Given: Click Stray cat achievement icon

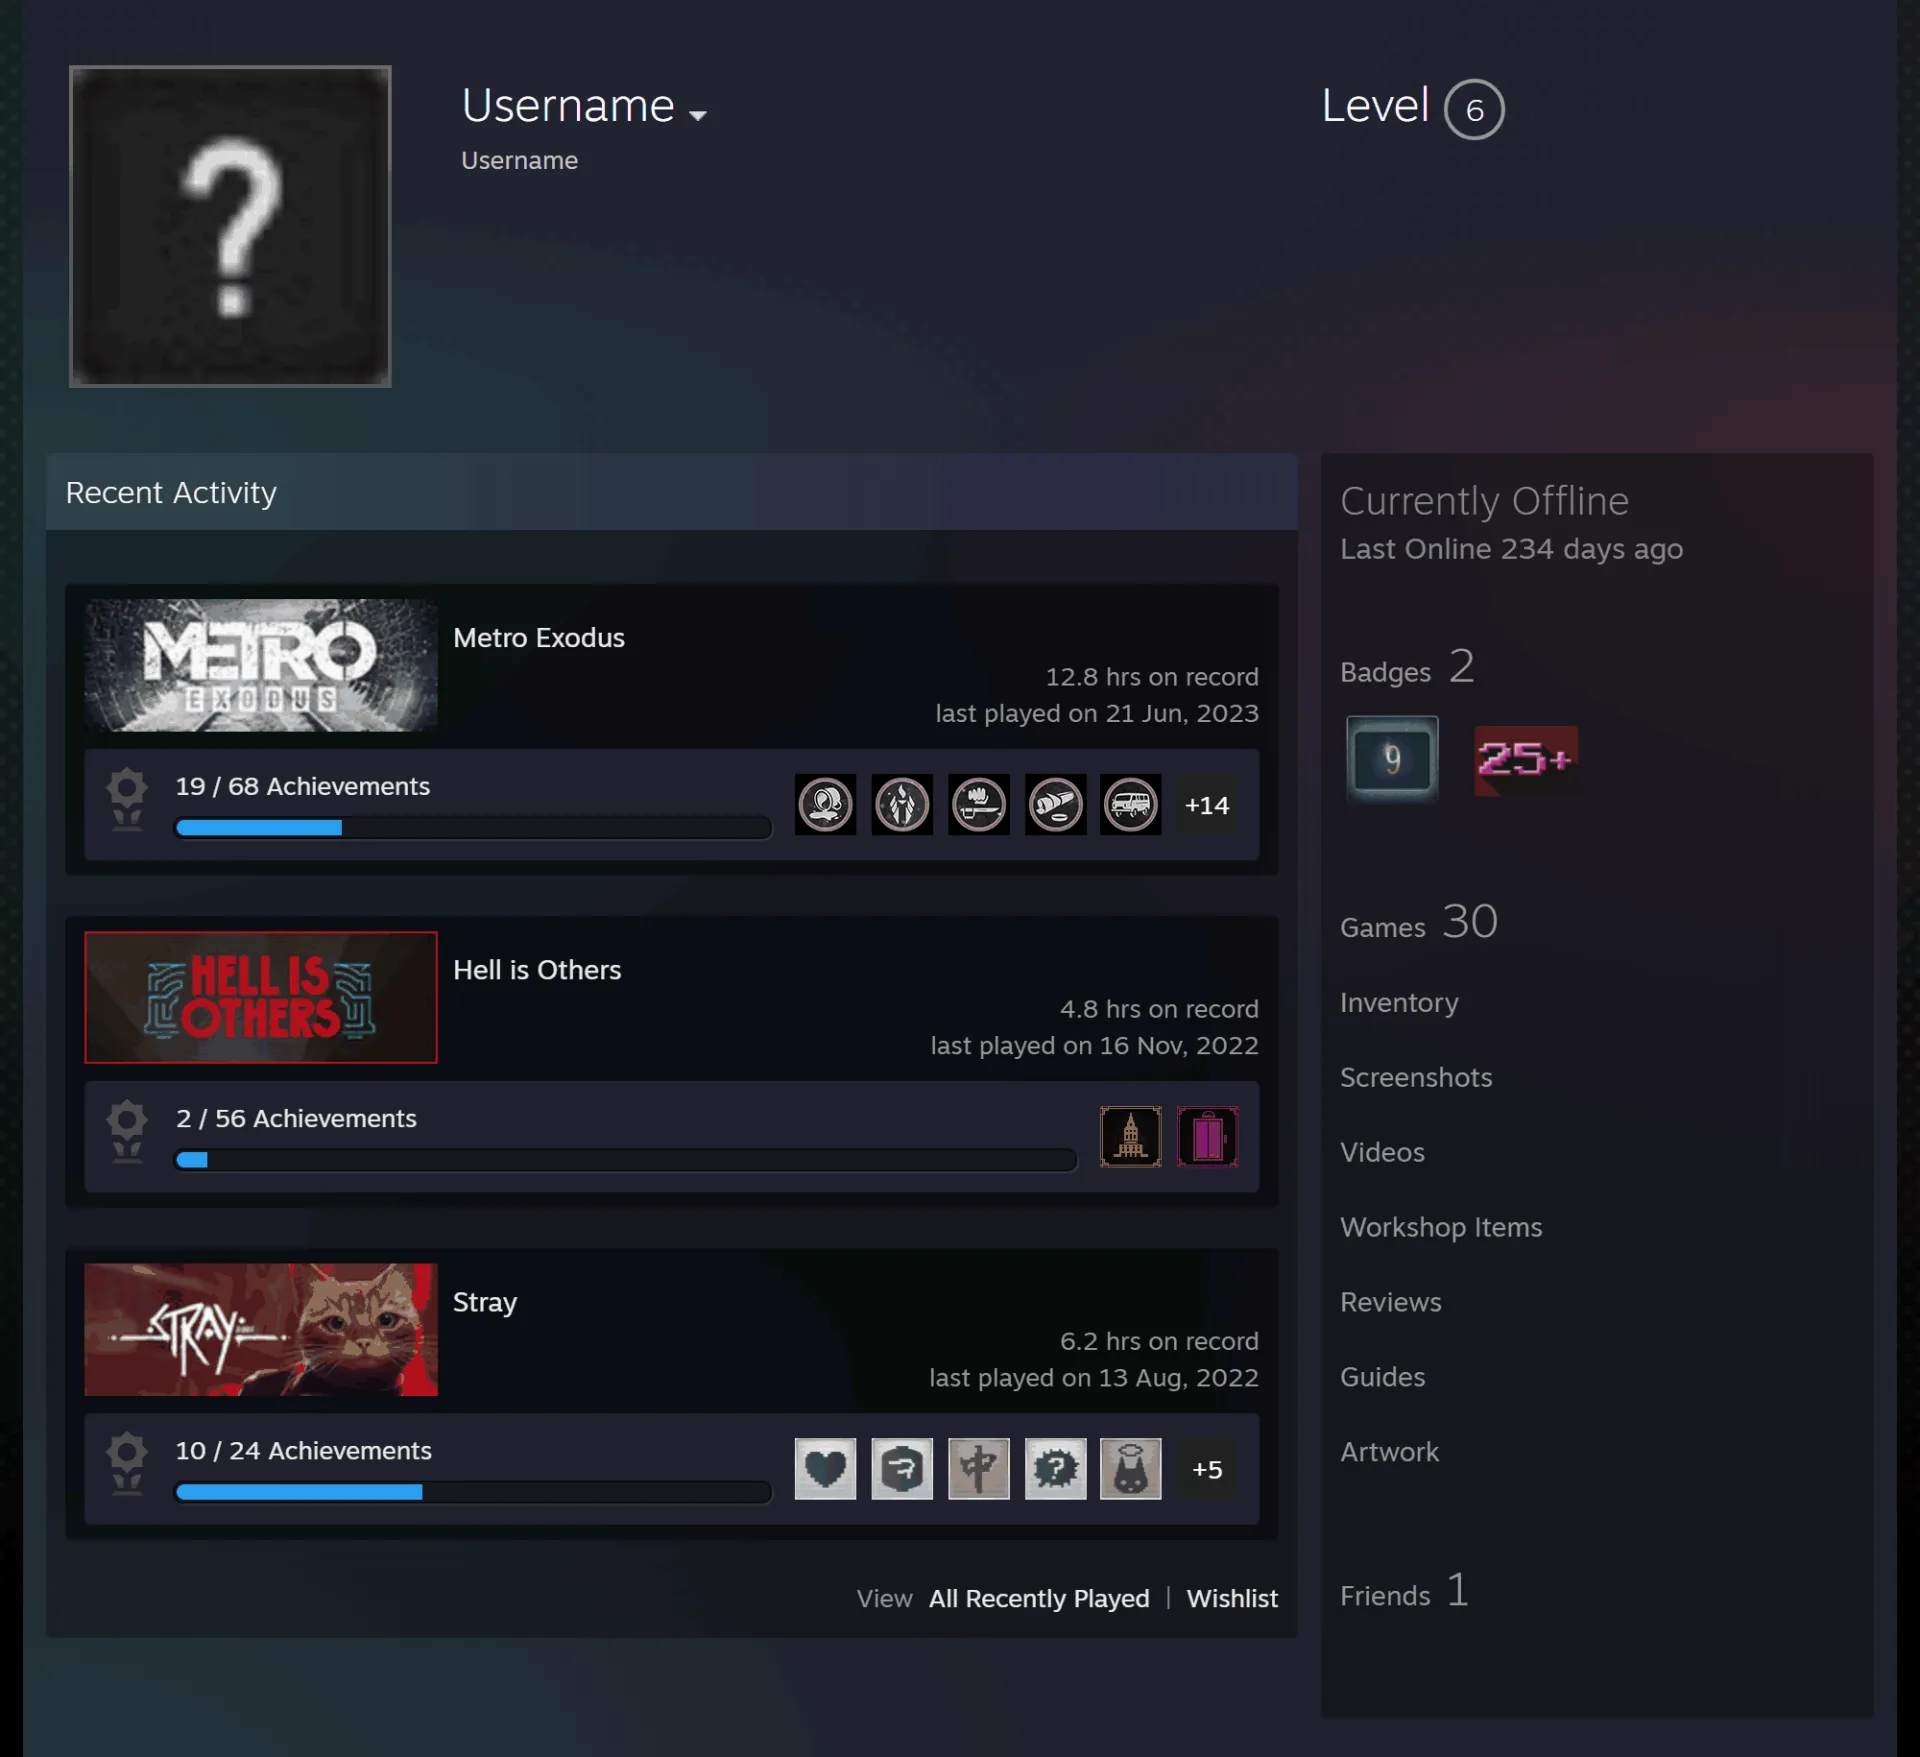Looking at the screenshot, I should [1131, 1469].
